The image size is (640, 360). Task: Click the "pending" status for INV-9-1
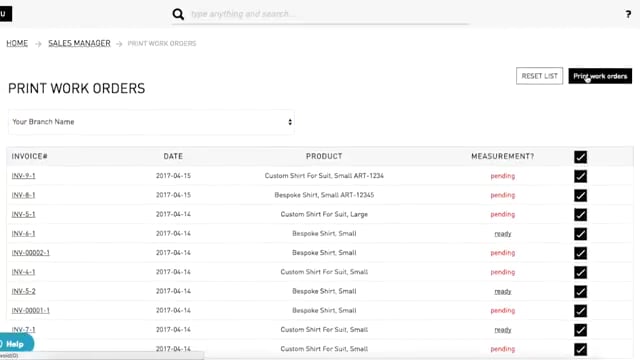[502, 176]
